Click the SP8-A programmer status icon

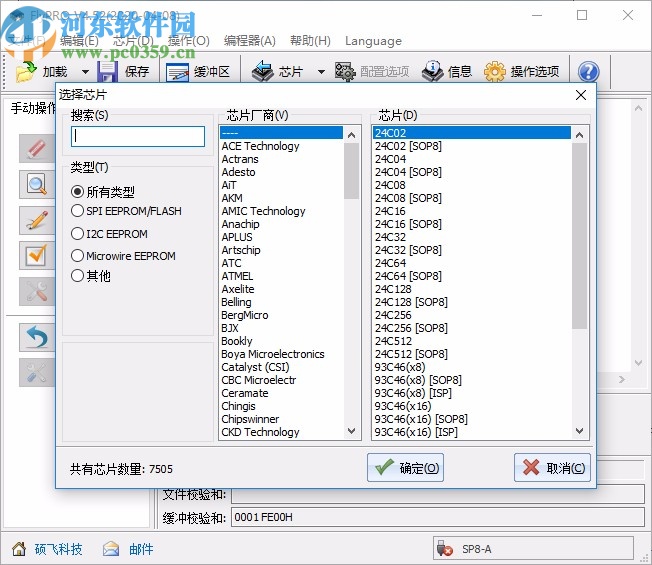(445, 549)
